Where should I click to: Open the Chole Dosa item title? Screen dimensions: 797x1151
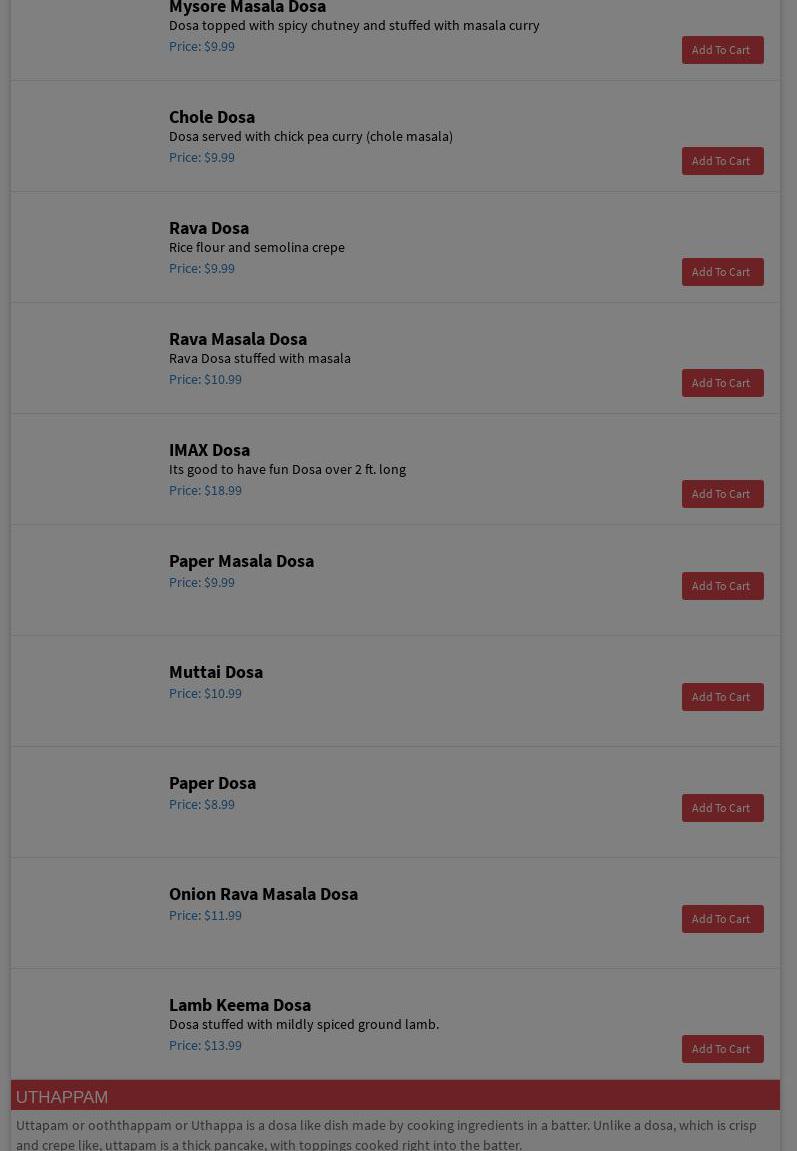pos(212,117)
